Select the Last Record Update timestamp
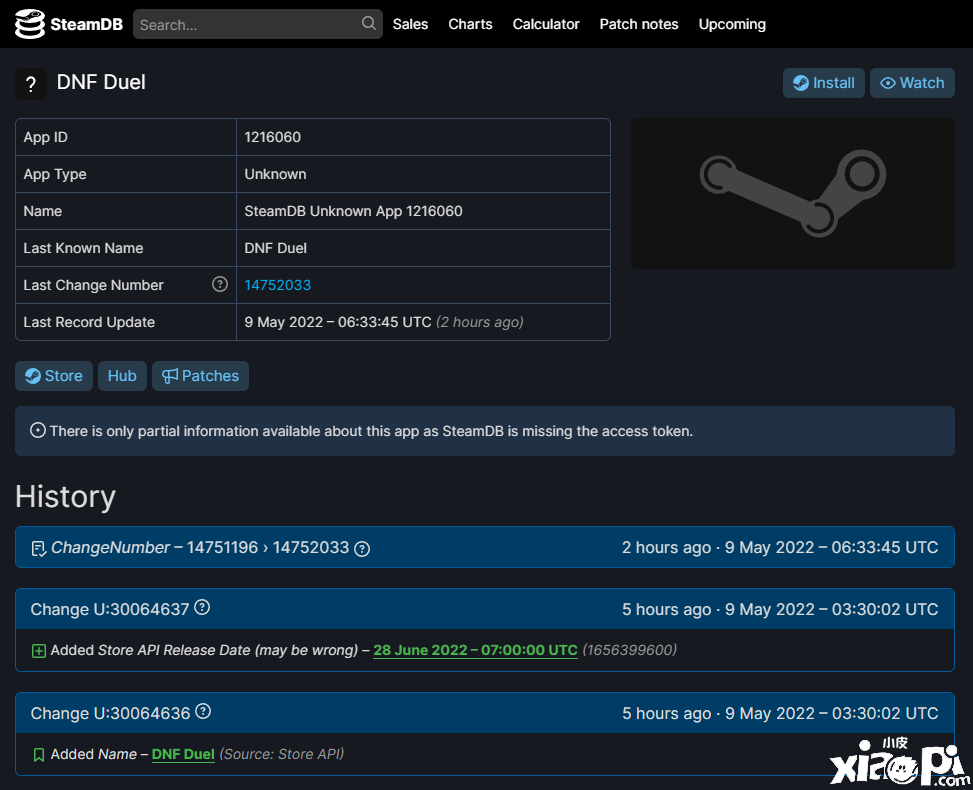 click(338, 322)
